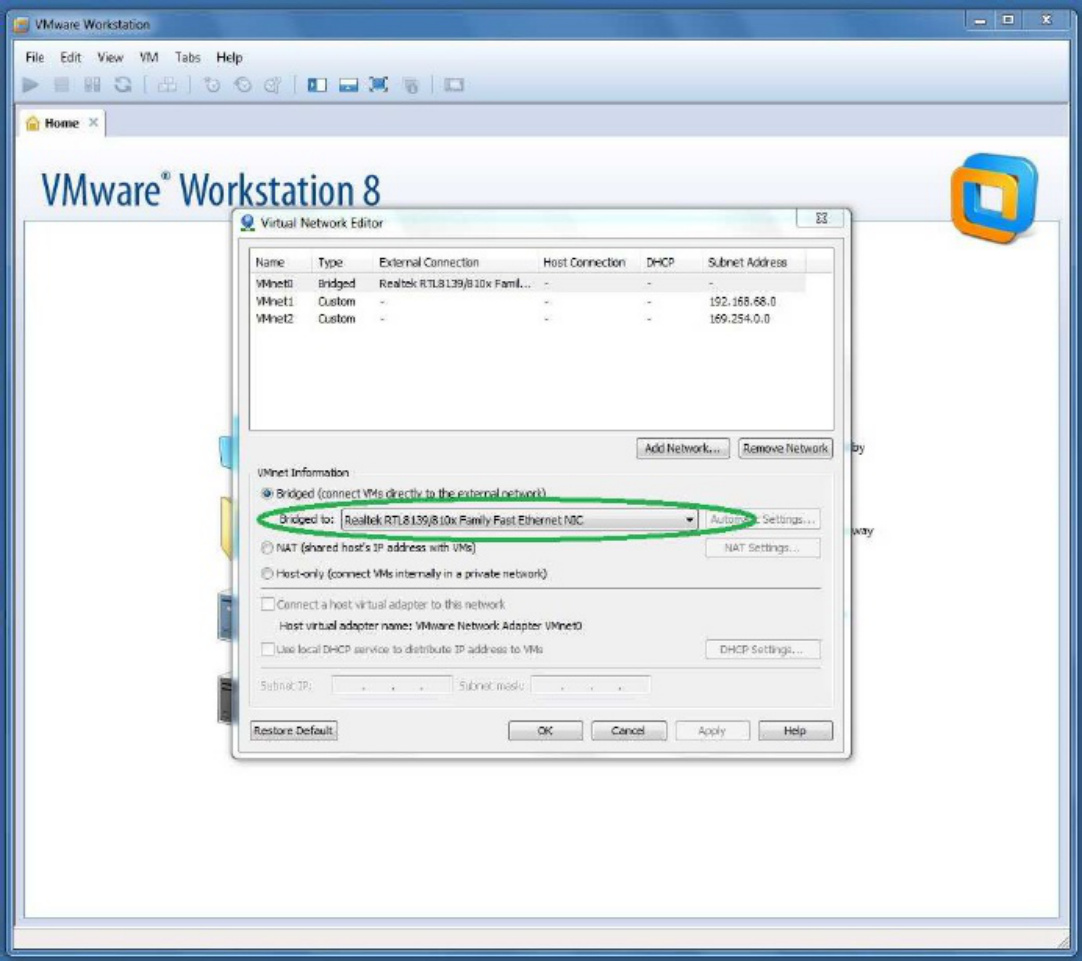Screen dimensions: 1082x961
Task: Click the Automatic Settings button
Action: [763, 519]
